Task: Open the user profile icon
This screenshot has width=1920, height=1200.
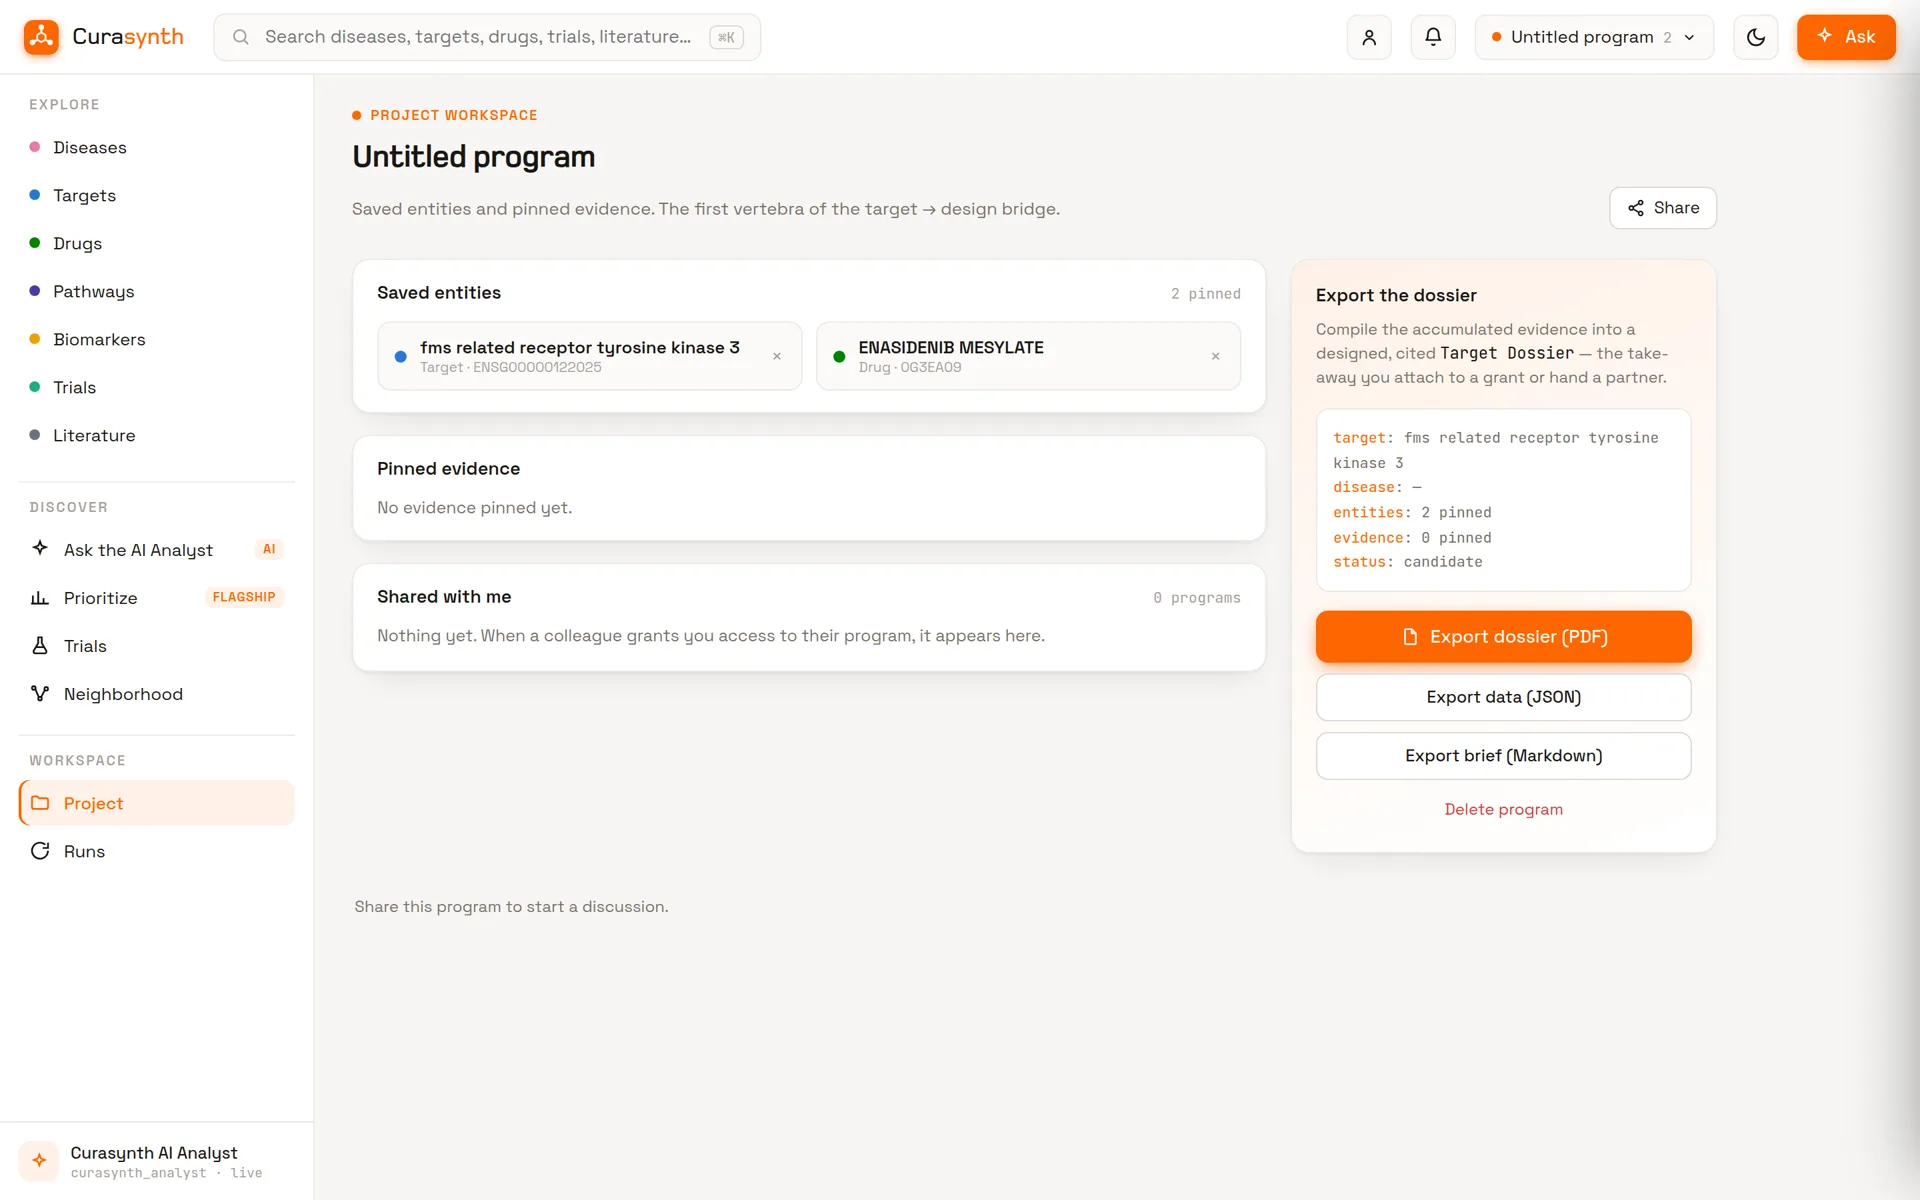Action: pyautogui.click(x=1369, y=37)
